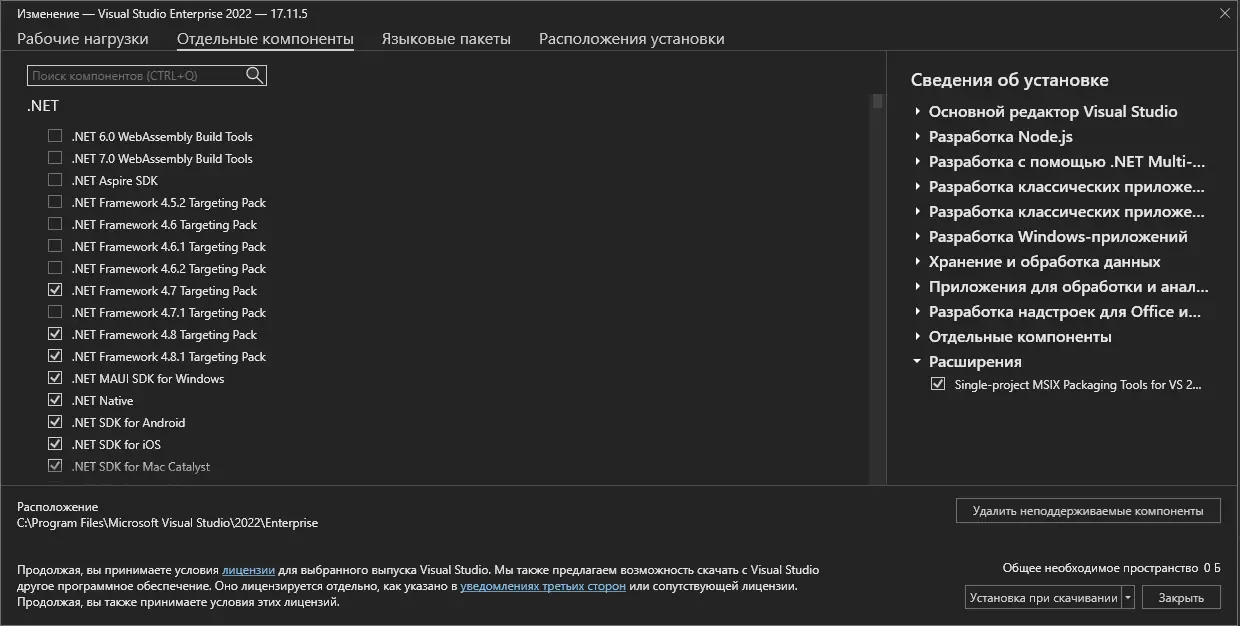Expand Основной редактор Visual Studio
The image size is (1240, 626).
click(x=917, y=112)
